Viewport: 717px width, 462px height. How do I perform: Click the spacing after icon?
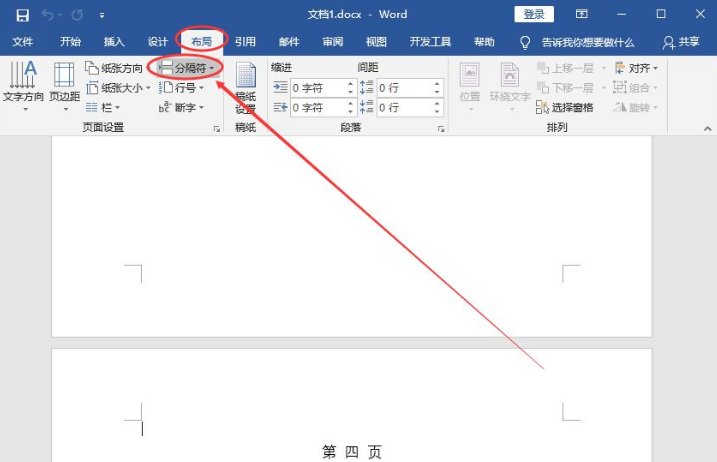coord(366,107)
